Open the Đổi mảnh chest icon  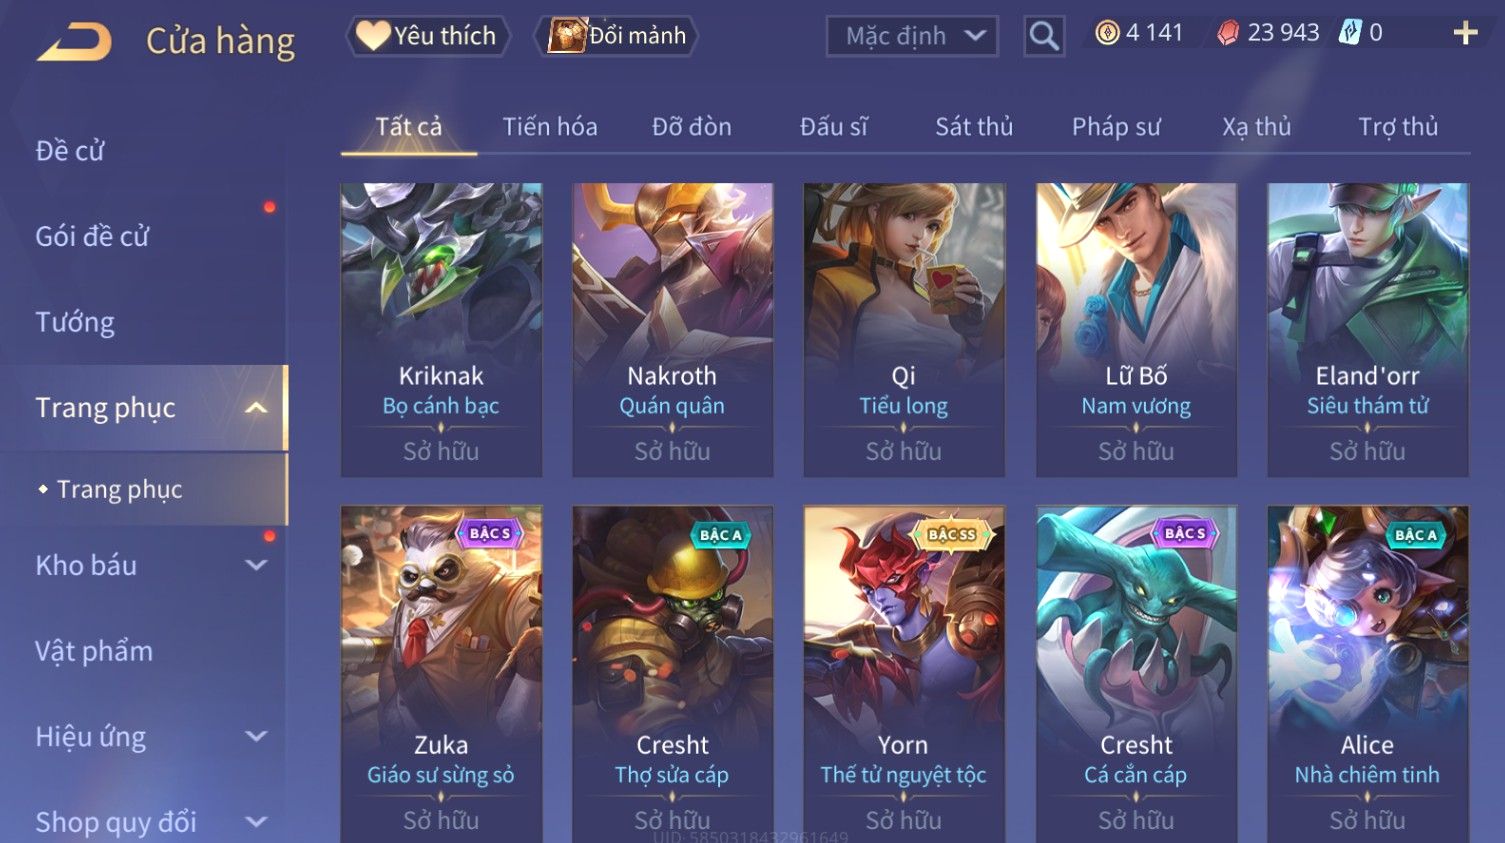click(567, 35)
